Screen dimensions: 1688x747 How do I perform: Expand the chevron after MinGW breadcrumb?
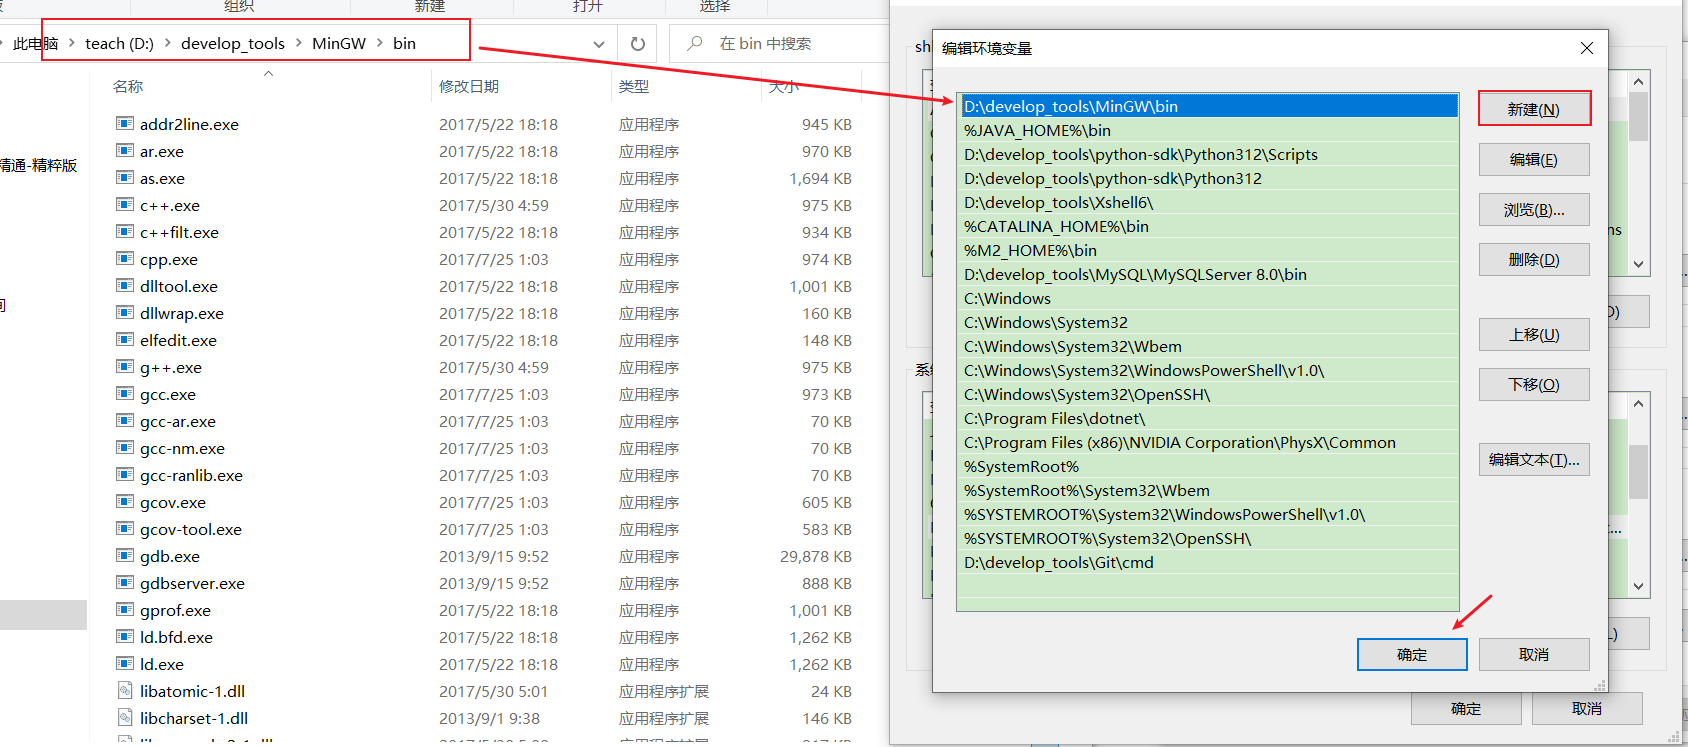[x=380, y=43]
